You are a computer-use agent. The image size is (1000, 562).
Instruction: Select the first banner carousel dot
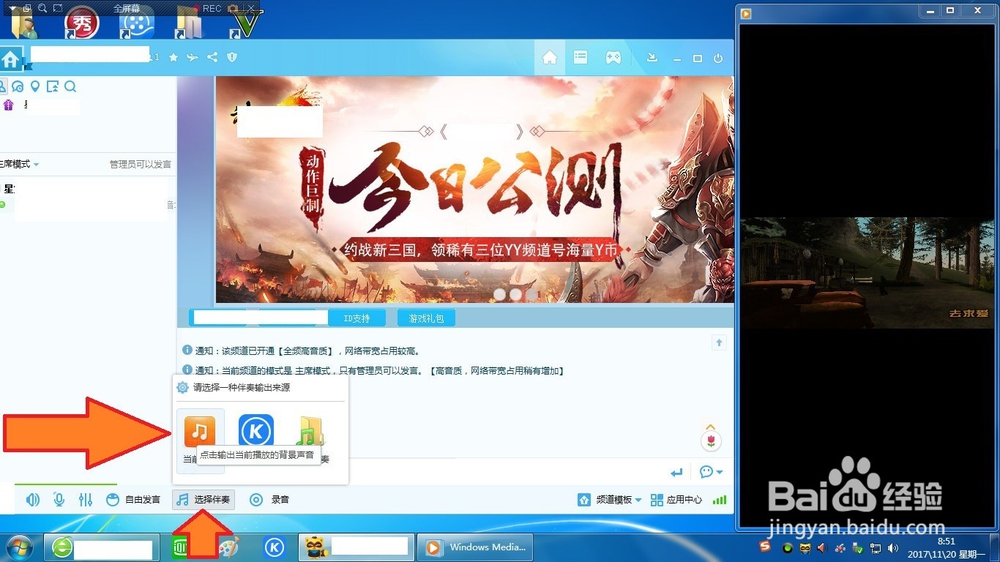500,294
